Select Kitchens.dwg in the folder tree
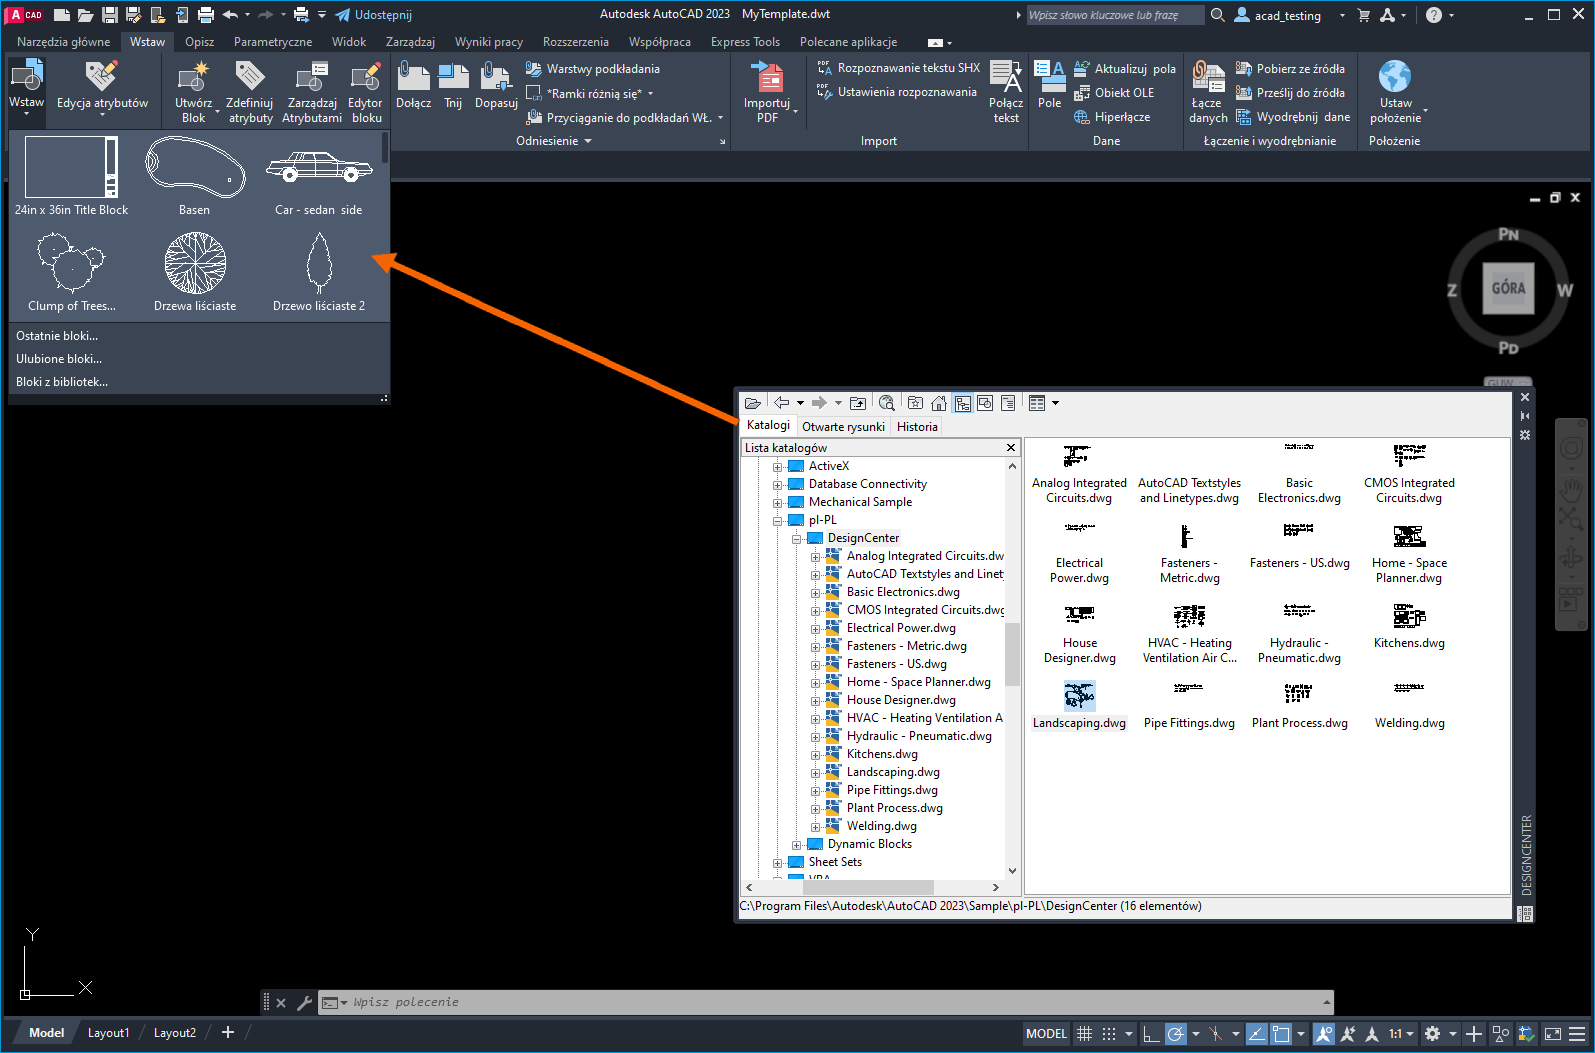This screenshot has height=1053, width=1595. point(882,754)
